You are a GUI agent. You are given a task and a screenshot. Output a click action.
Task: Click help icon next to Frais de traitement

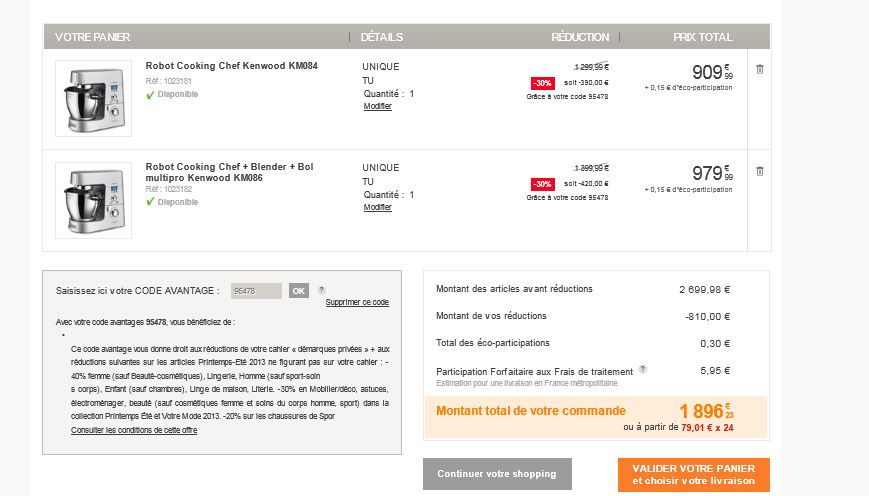point(643,369)
